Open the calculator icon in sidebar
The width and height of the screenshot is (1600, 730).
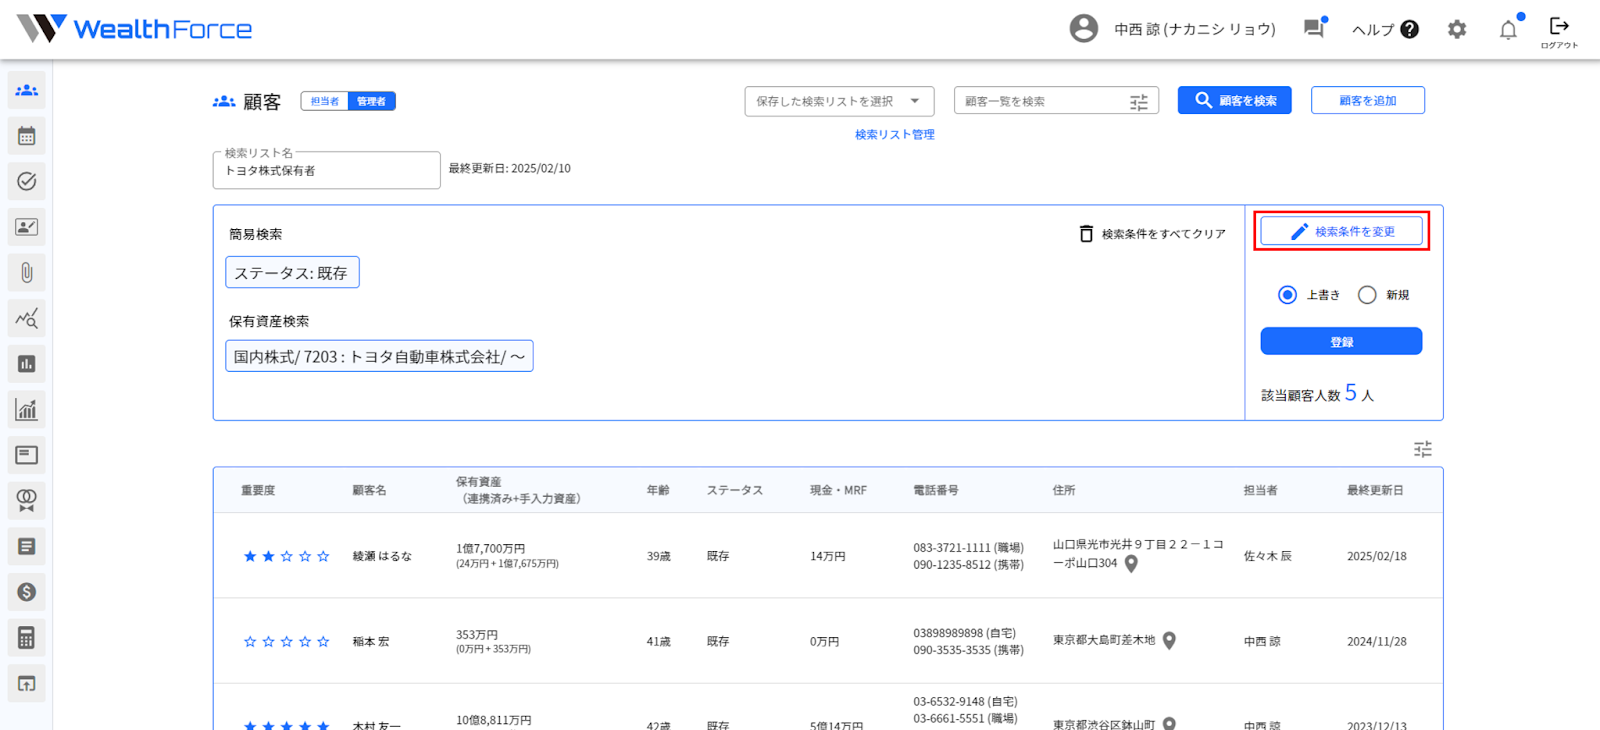tap(27, 637)
